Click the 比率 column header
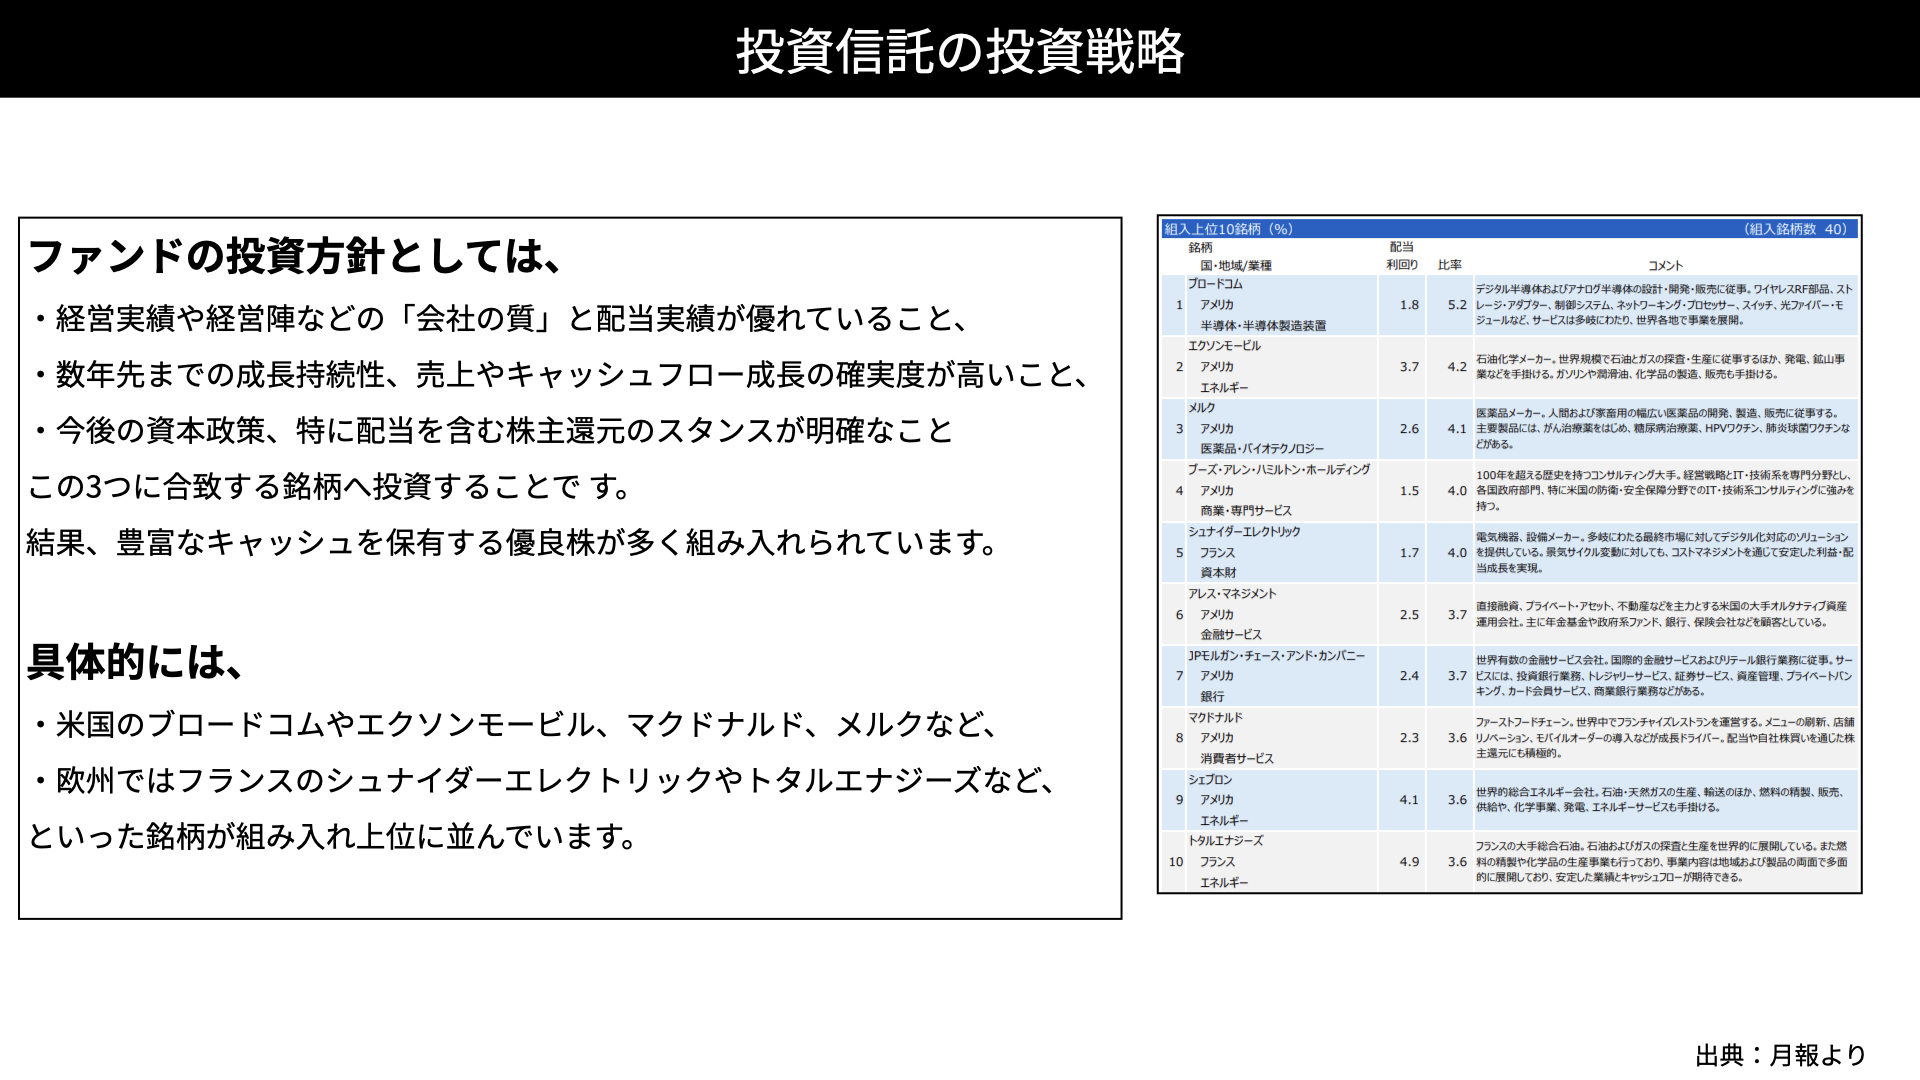Image resolution: width=1920 pixels, height=1080 pixels. (1450, 265)
